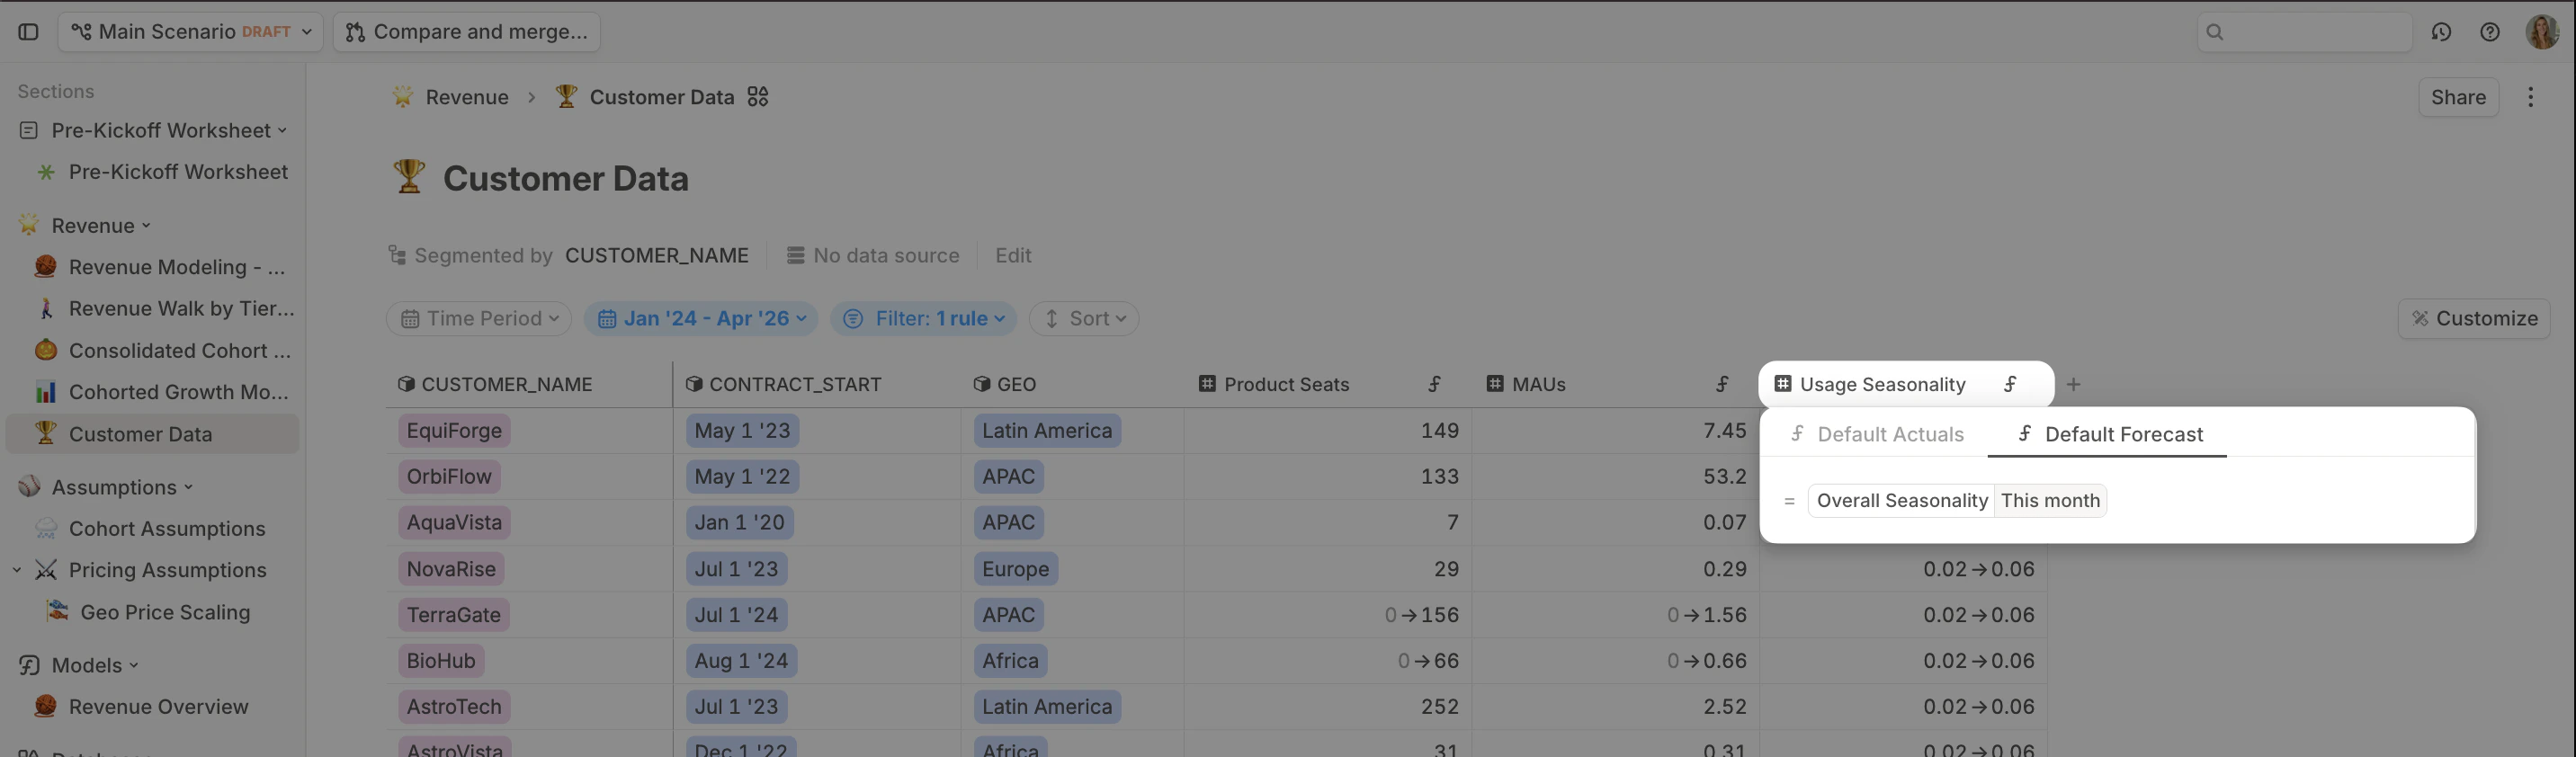Image resolution: width=2576 pixels, height=757 pixels.
Task: Open the Jan '24 - Apr '26 date range
Action: pos(701,318)
